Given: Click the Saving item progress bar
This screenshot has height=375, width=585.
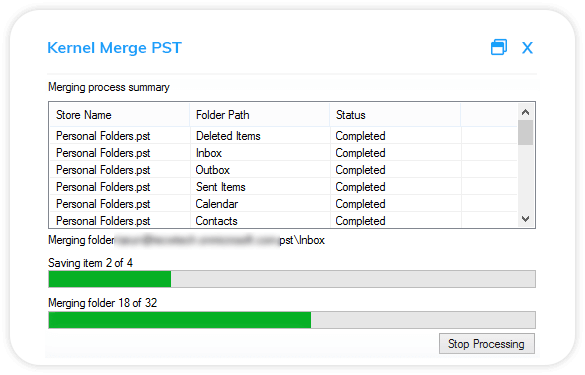Looking at the screenshot, I should [x=292, y=279].
